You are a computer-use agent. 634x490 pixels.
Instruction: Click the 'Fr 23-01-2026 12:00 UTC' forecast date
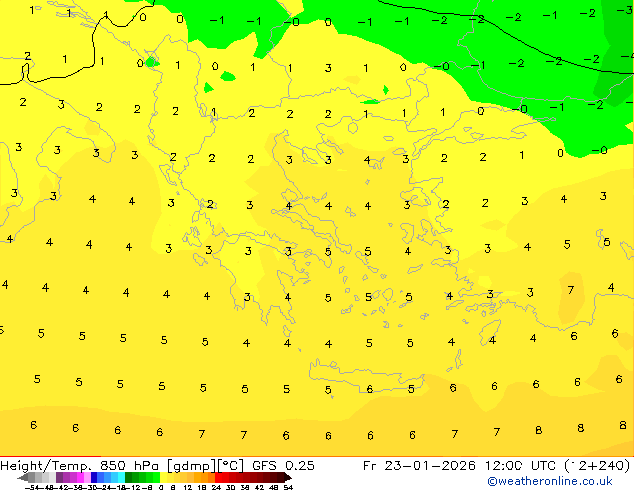[460, 466]
